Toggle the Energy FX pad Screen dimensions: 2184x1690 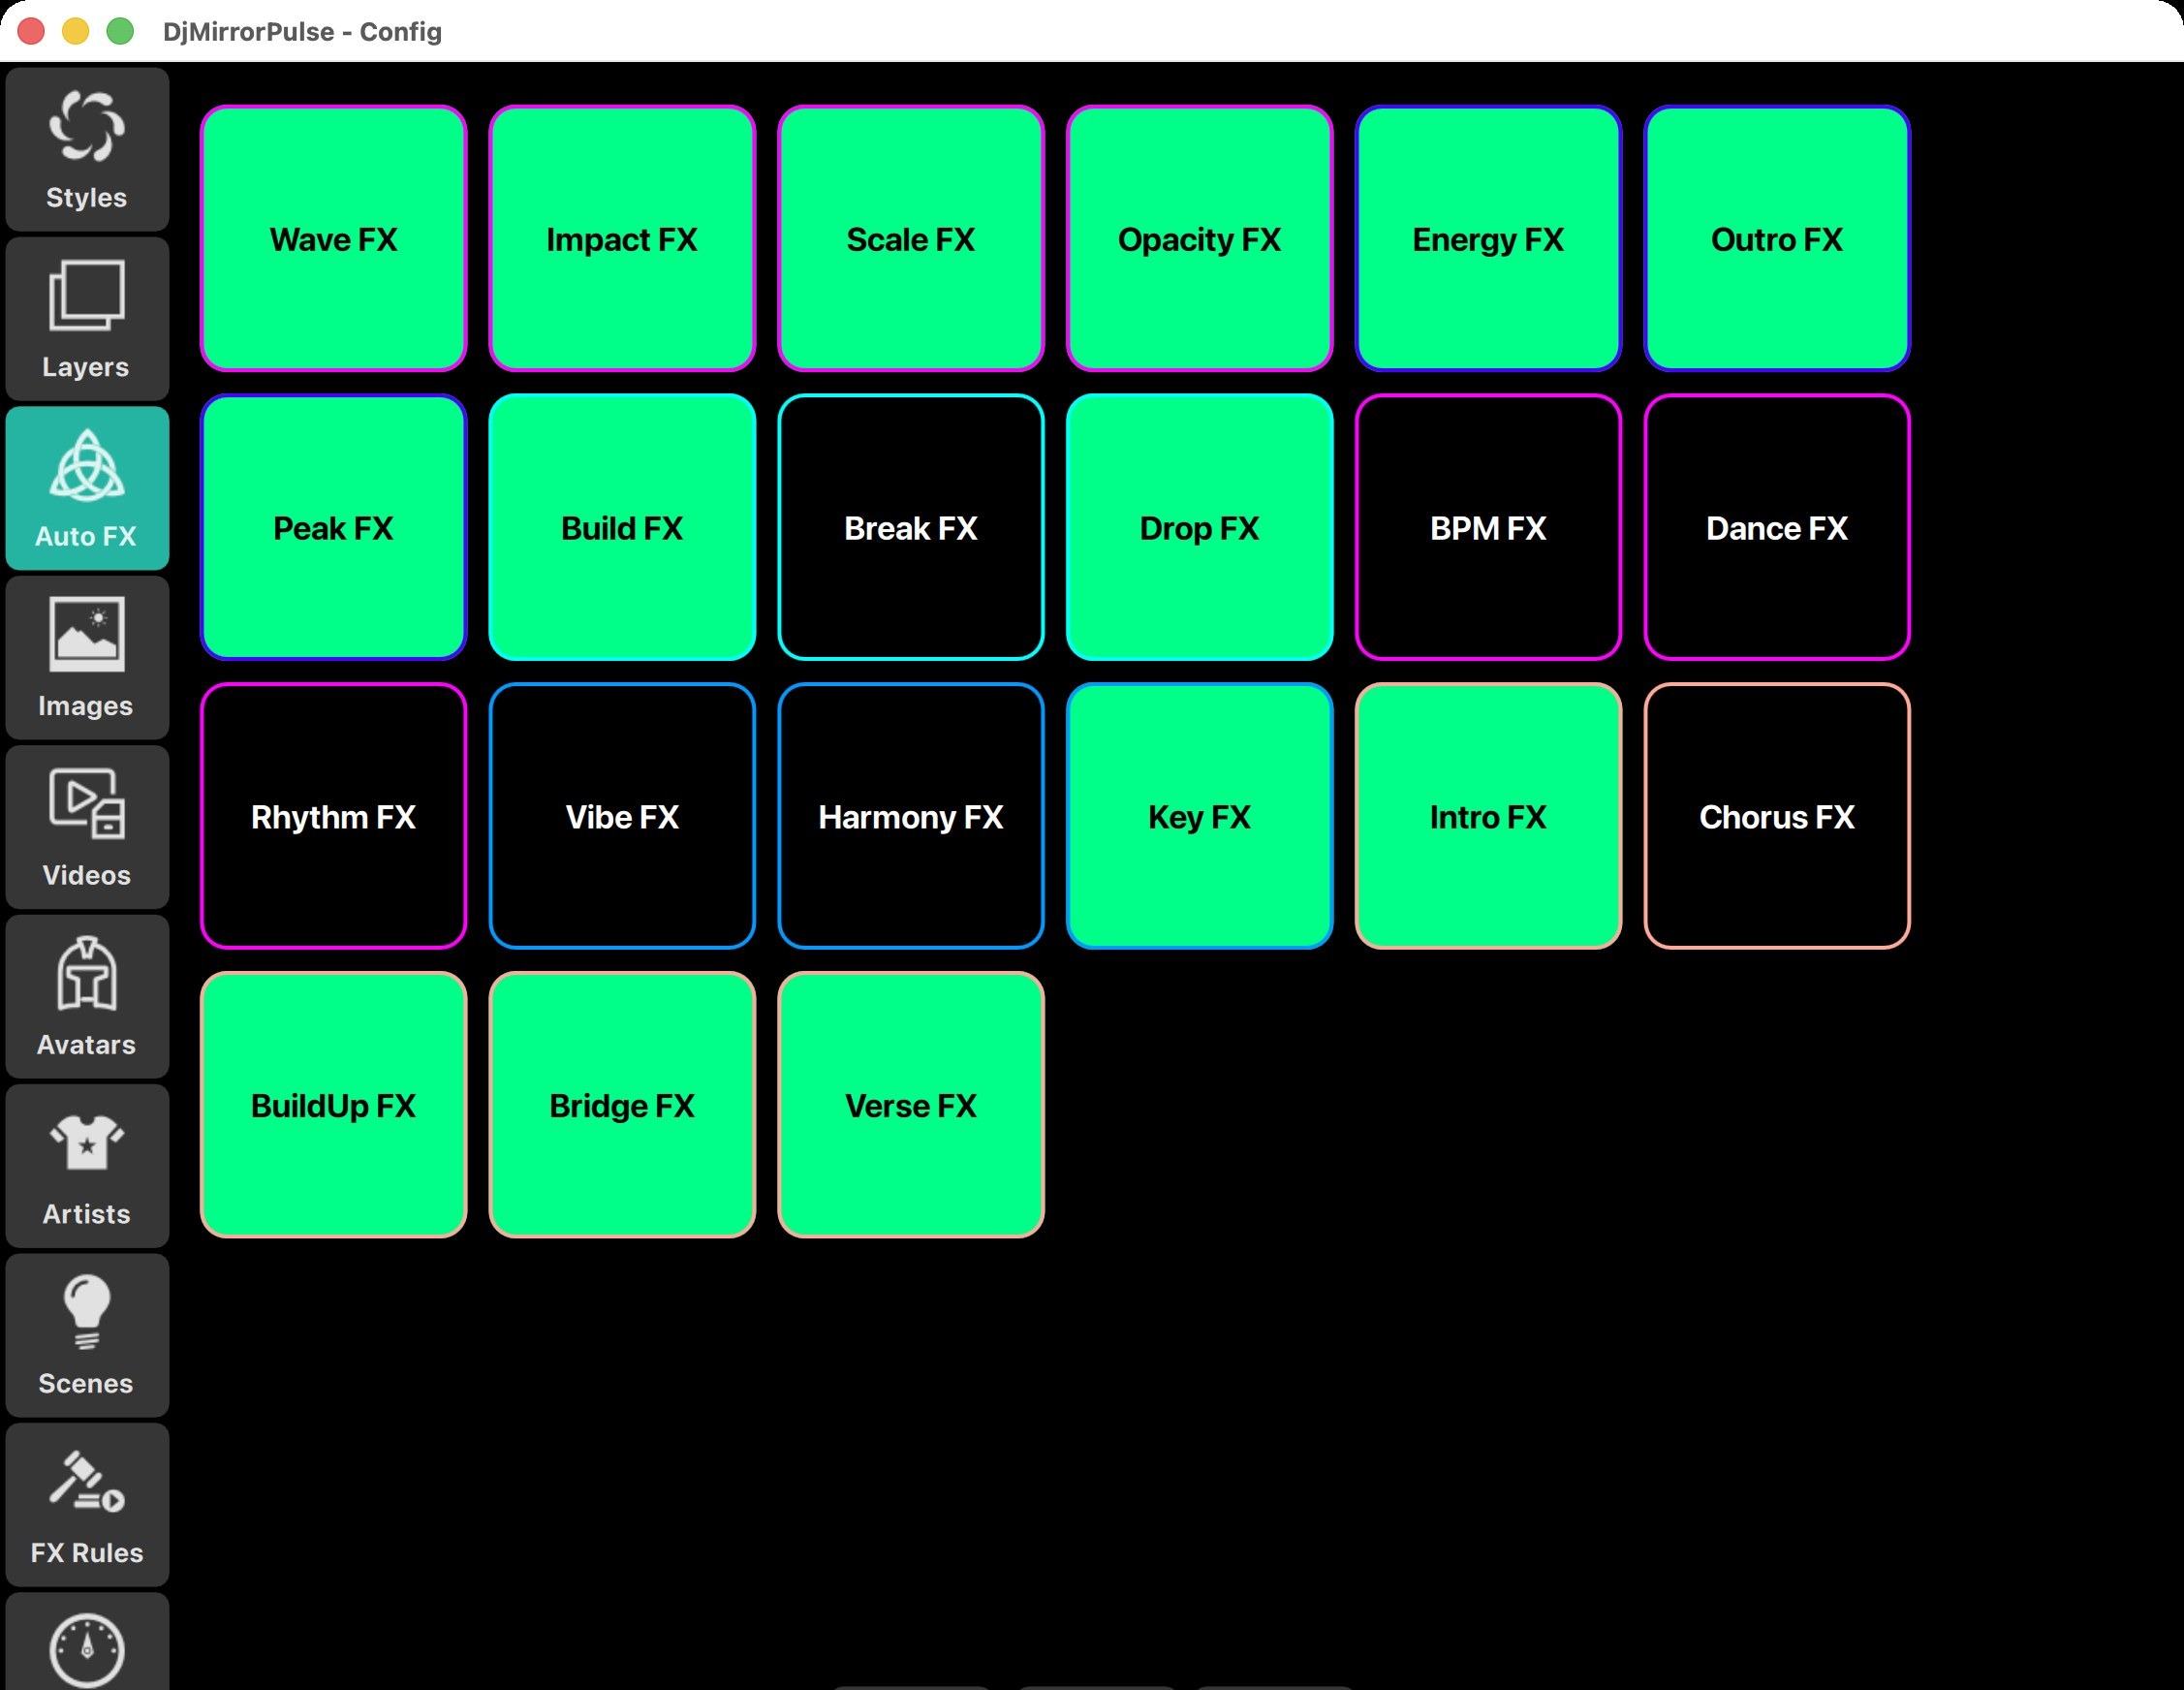tap(1488, 238)
